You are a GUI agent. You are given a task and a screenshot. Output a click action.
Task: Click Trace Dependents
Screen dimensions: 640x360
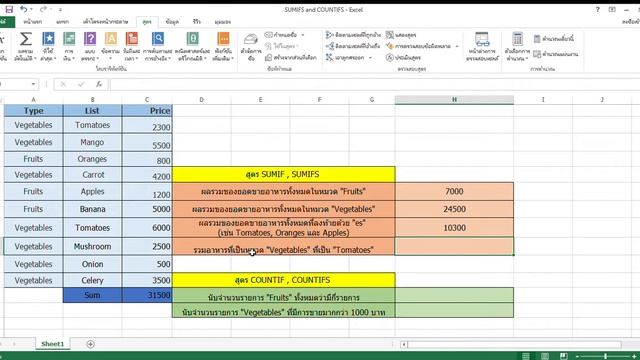(x=353, y=46)
